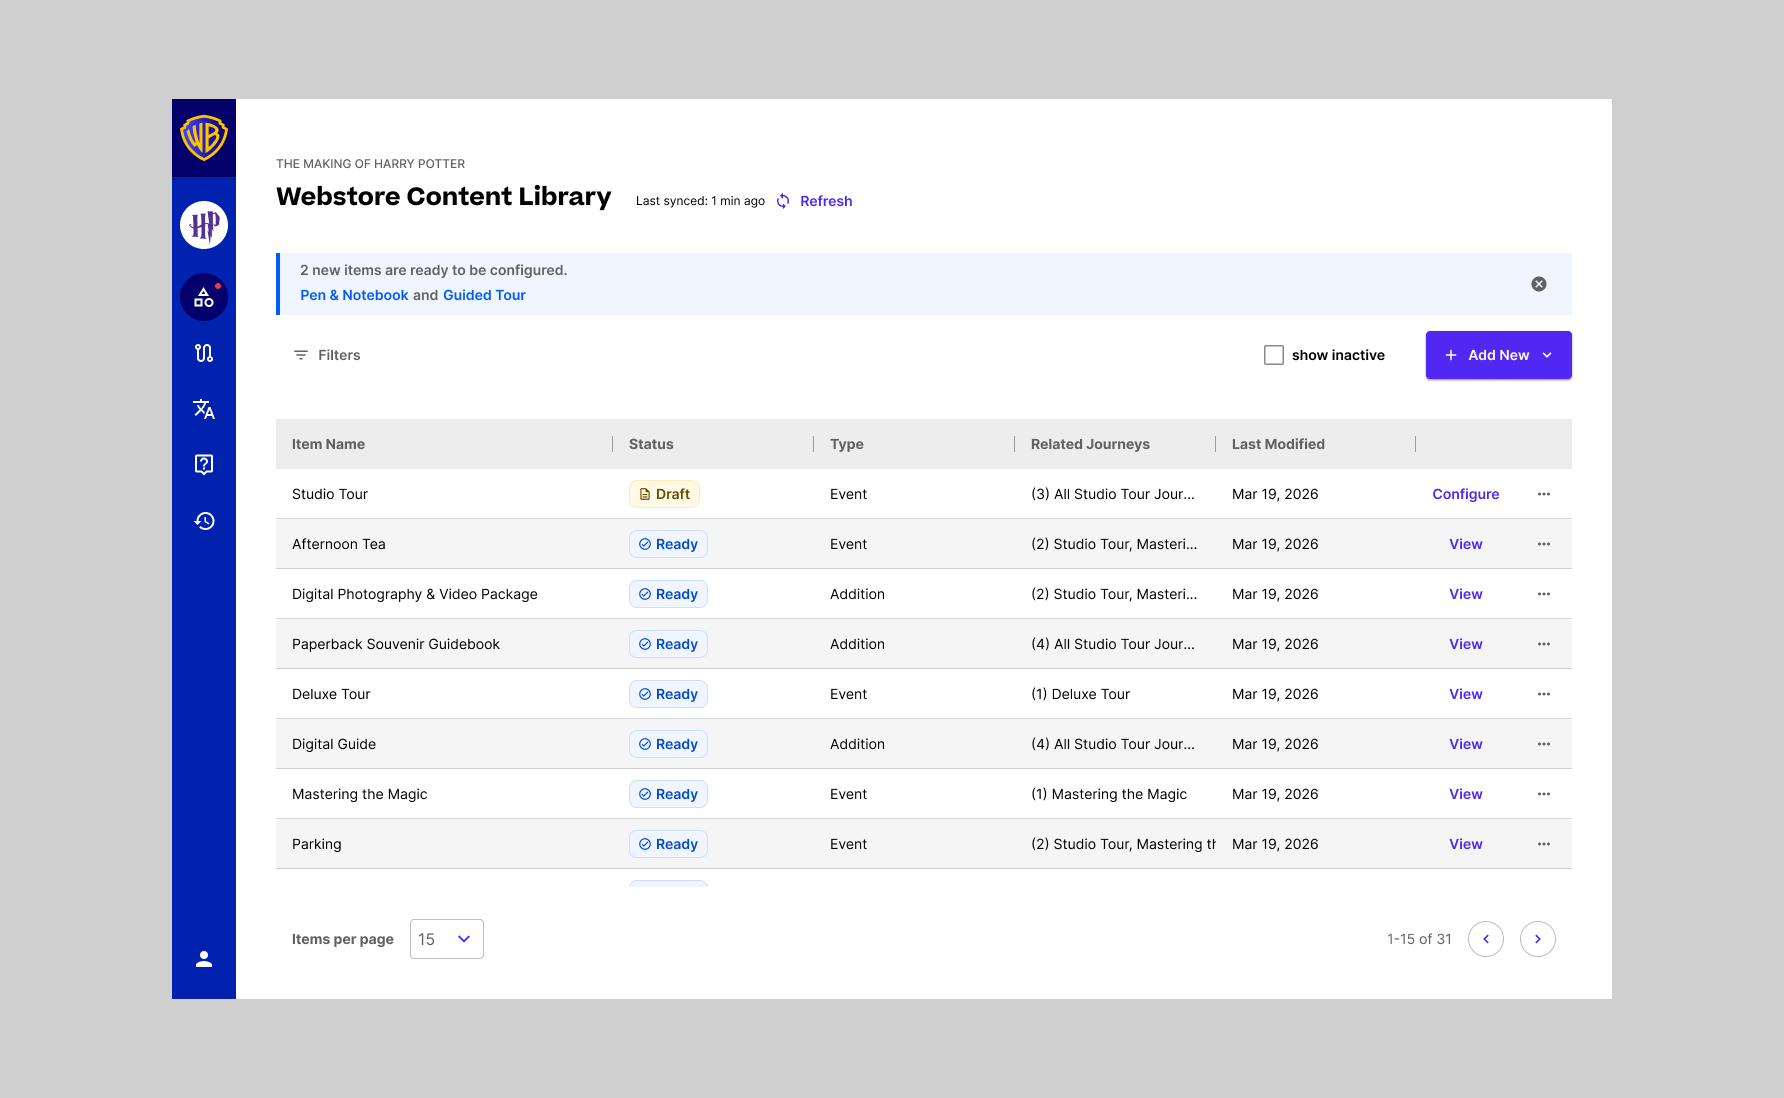Click View for Parking
This screenshot has height=1098, width=1784.
(1466, 844)
